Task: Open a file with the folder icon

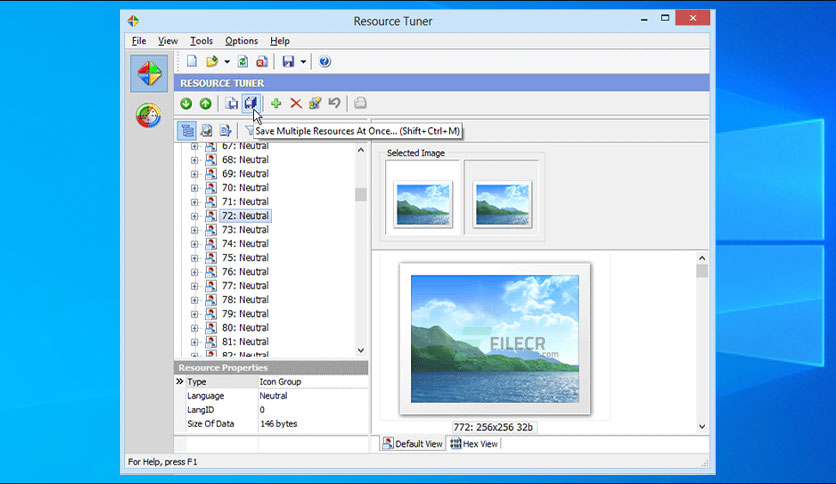Action: (x=212, y=61)
